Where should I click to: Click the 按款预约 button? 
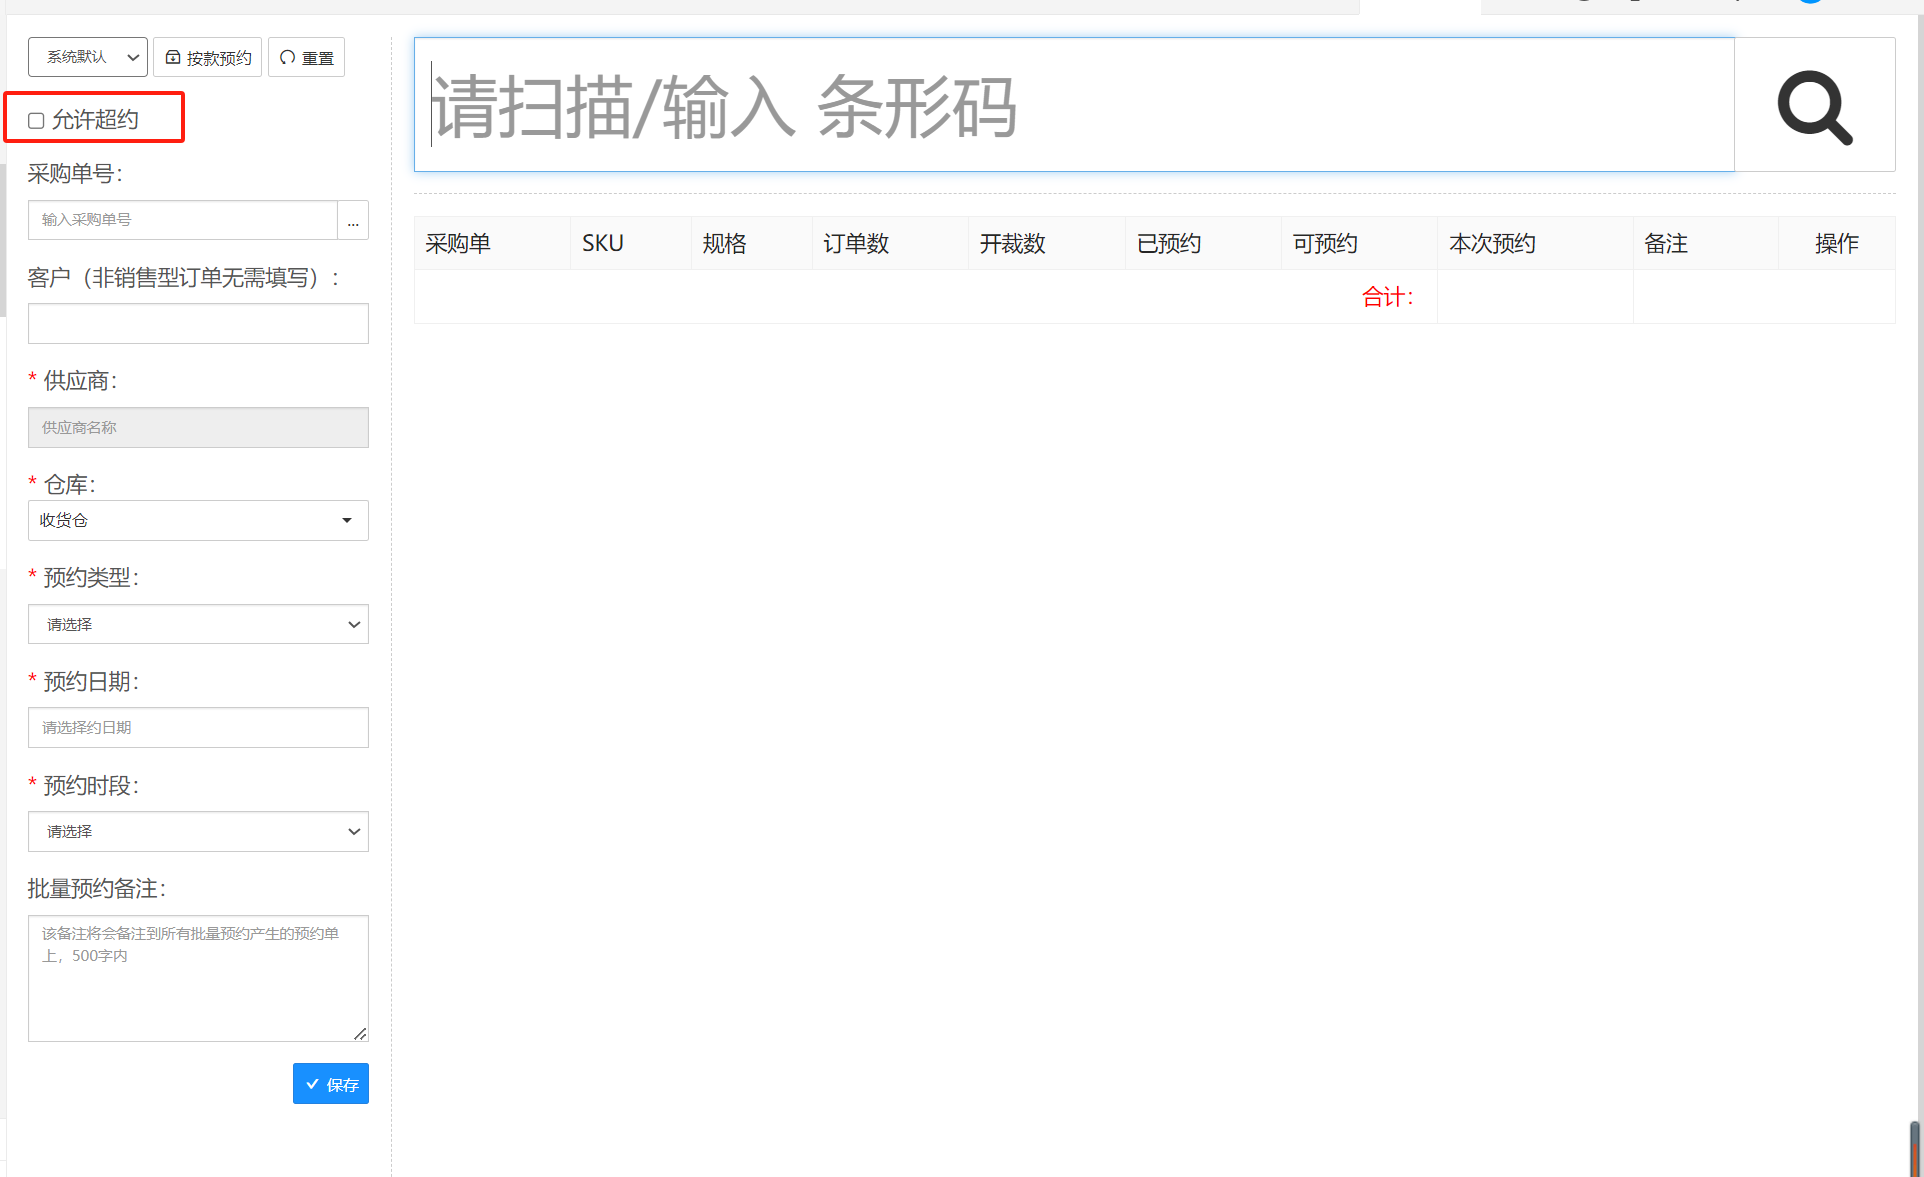coord(208,58)
